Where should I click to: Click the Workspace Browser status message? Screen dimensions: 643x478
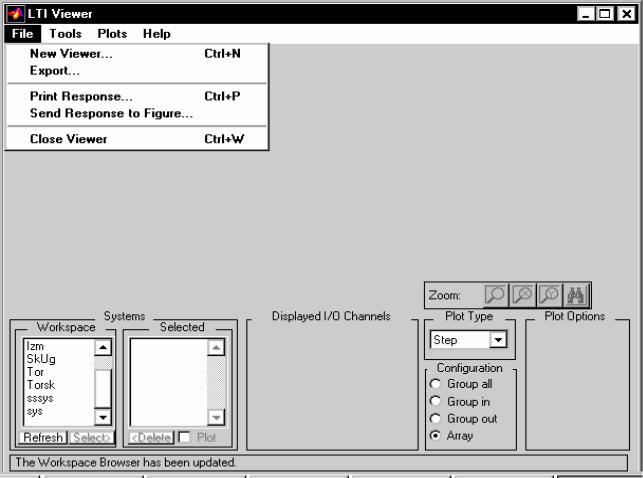tap(125, 462)
